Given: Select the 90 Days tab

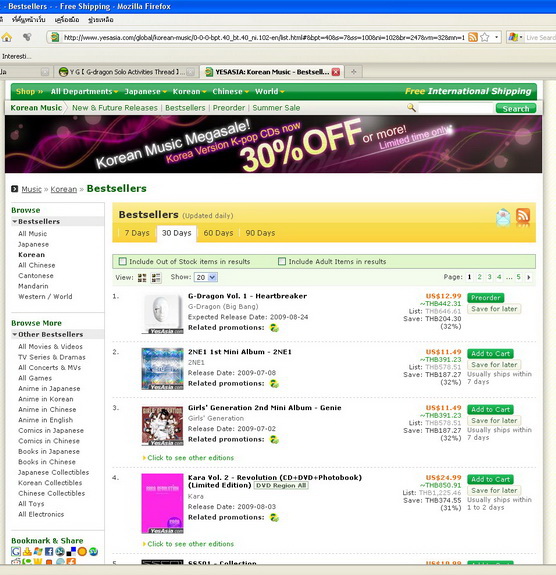Looking at the screenshot, I should coord(260,233).
